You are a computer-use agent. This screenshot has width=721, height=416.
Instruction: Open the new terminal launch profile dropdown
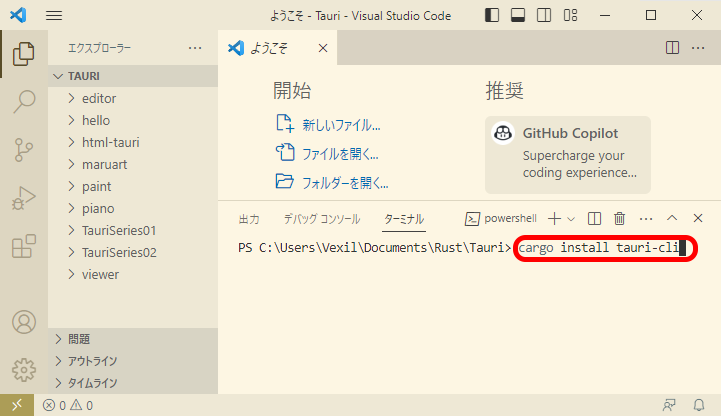point(571,218)
